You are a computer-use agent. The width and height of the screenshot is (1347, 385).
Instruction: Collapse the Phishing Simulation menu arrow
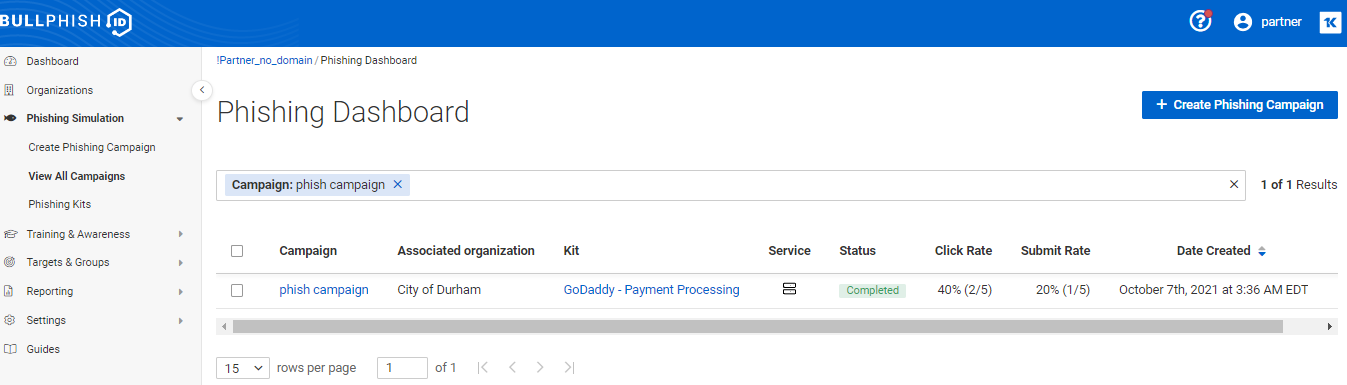point(180,119)
